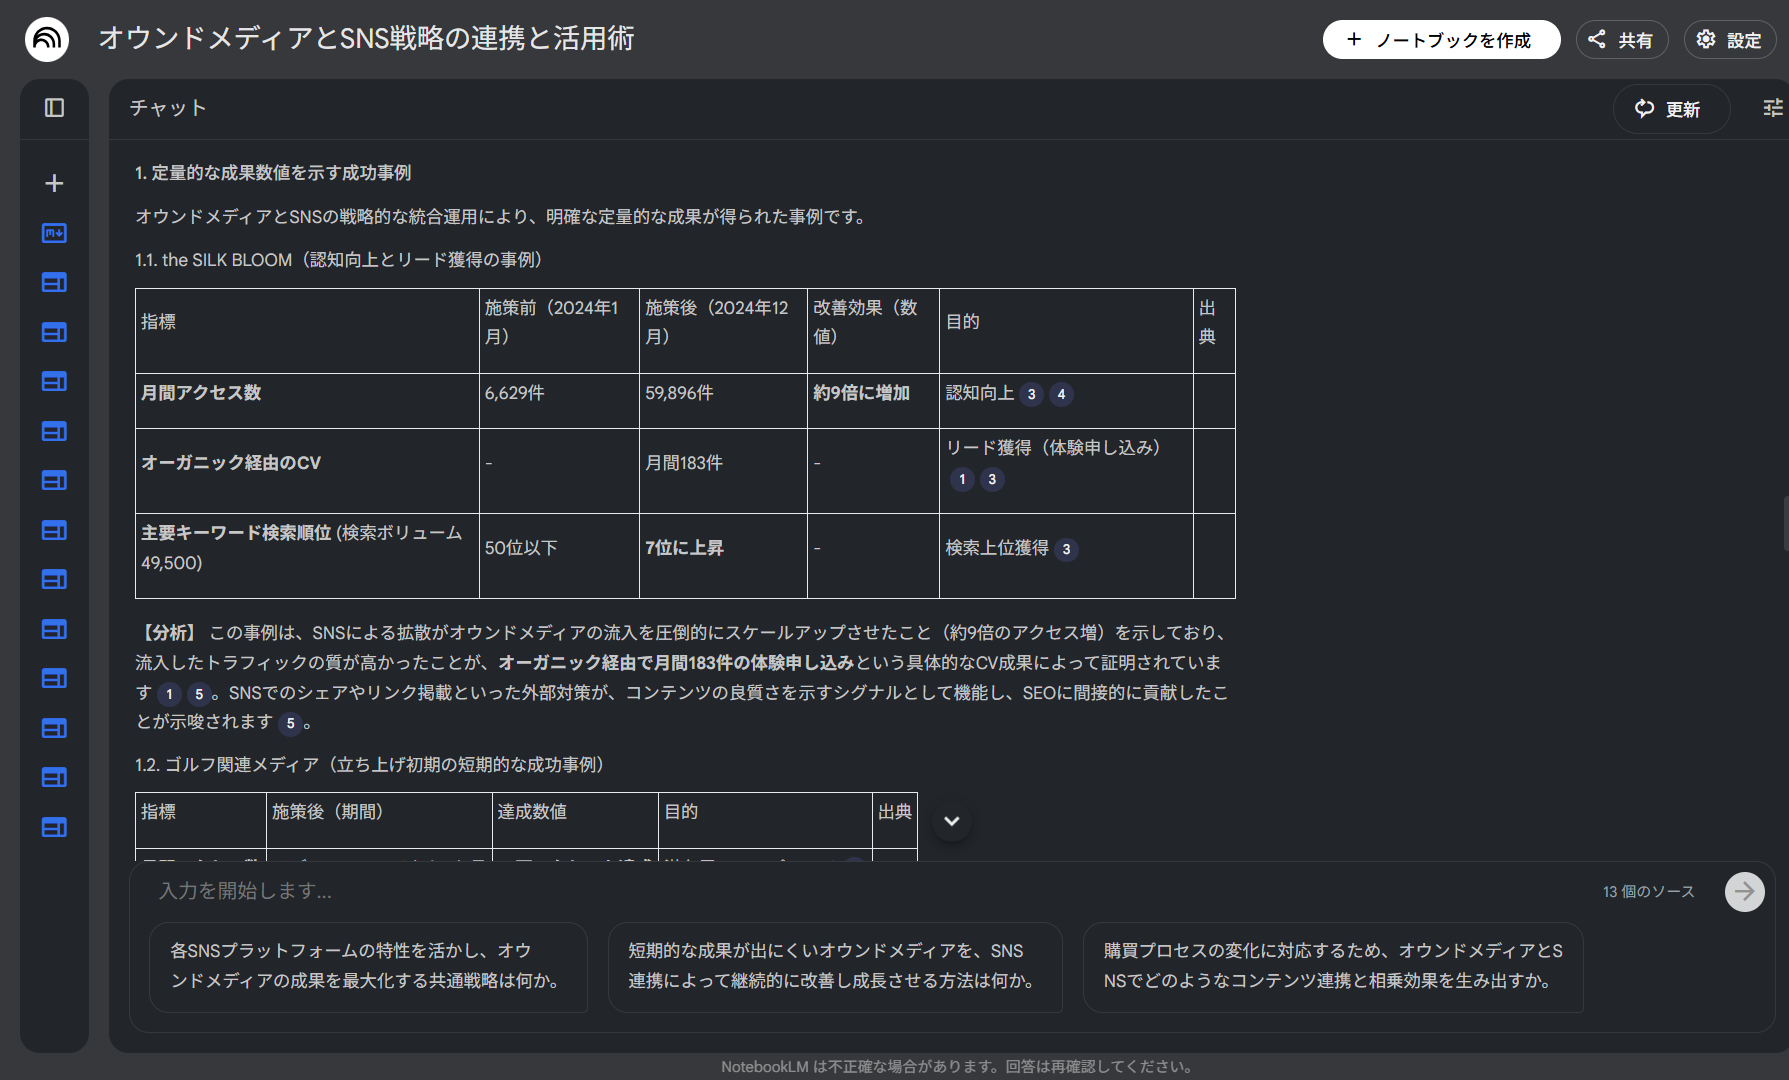This screenshot has height=1080, width=1789.
Task: Click citation badge 3 beside 認知向上
Action: [x=1031, y=394]
